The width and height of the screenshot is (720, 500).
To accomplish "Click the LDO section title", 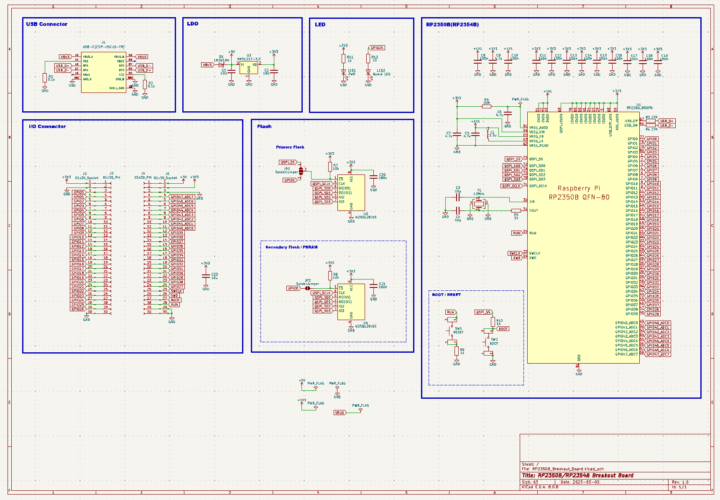I will click(192, 24).
